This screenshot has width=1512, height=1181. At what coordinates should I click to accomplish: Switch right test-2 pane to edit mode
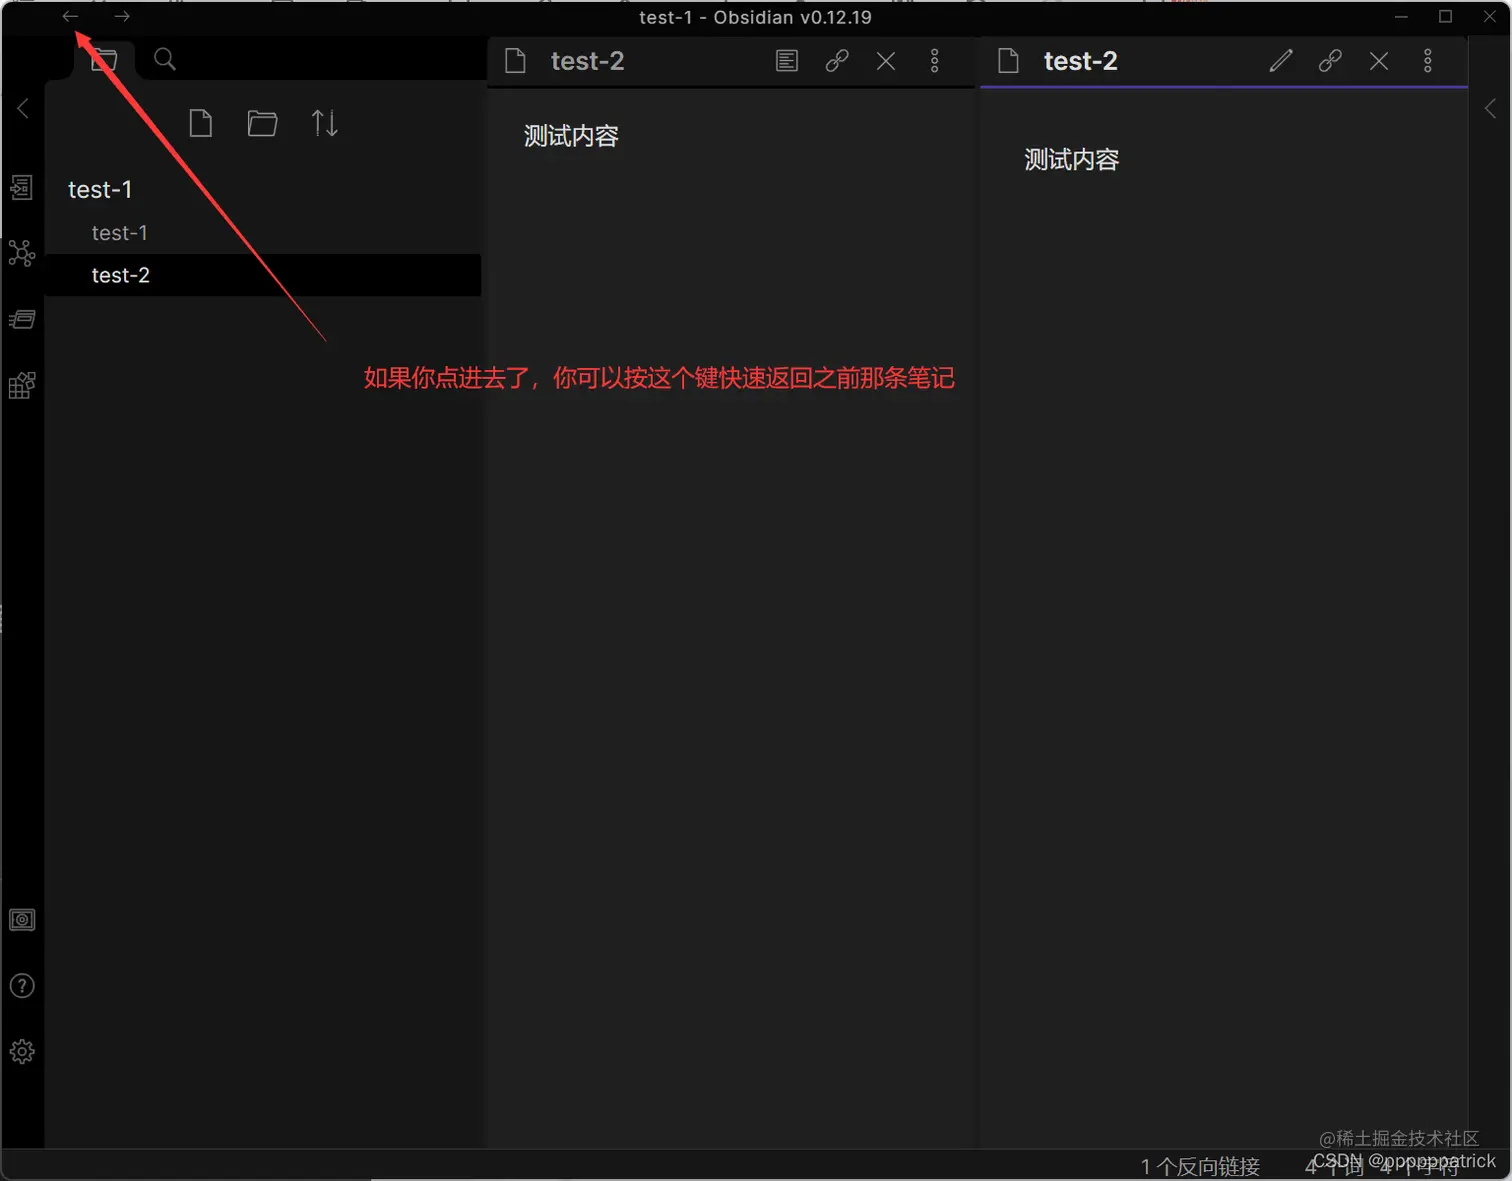pyautogui.click(x=1281, y=61)
